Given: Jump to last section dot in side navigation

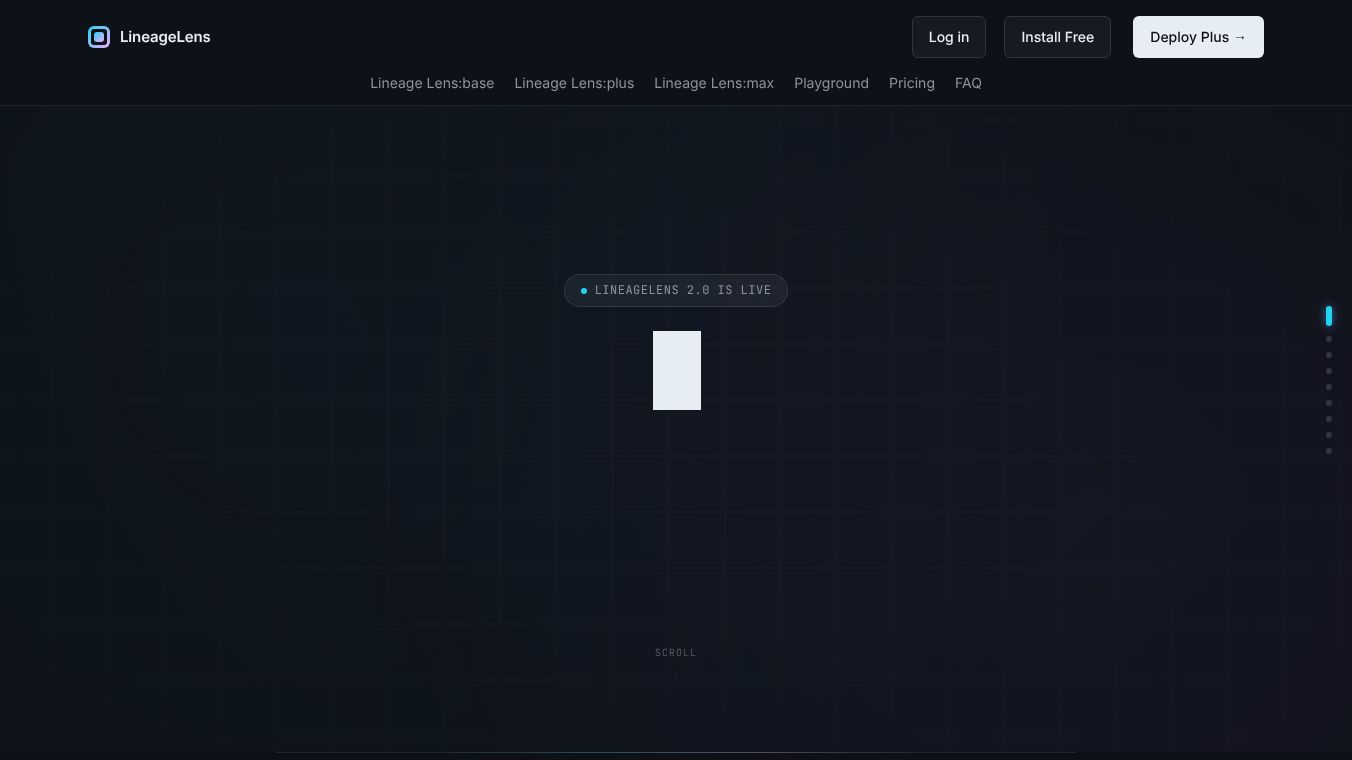Looking at the screenshot, I should 1329,451.
